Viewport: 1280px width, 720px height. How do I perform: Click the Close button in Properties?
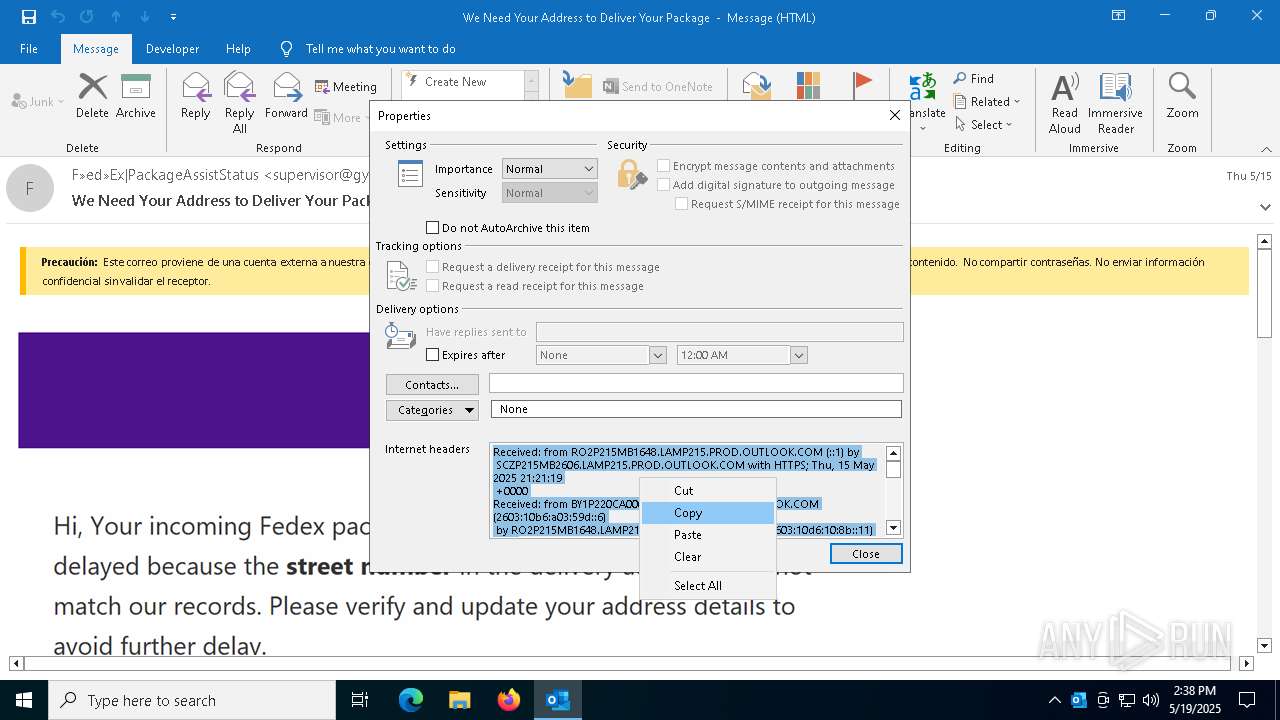coord(866,554)
